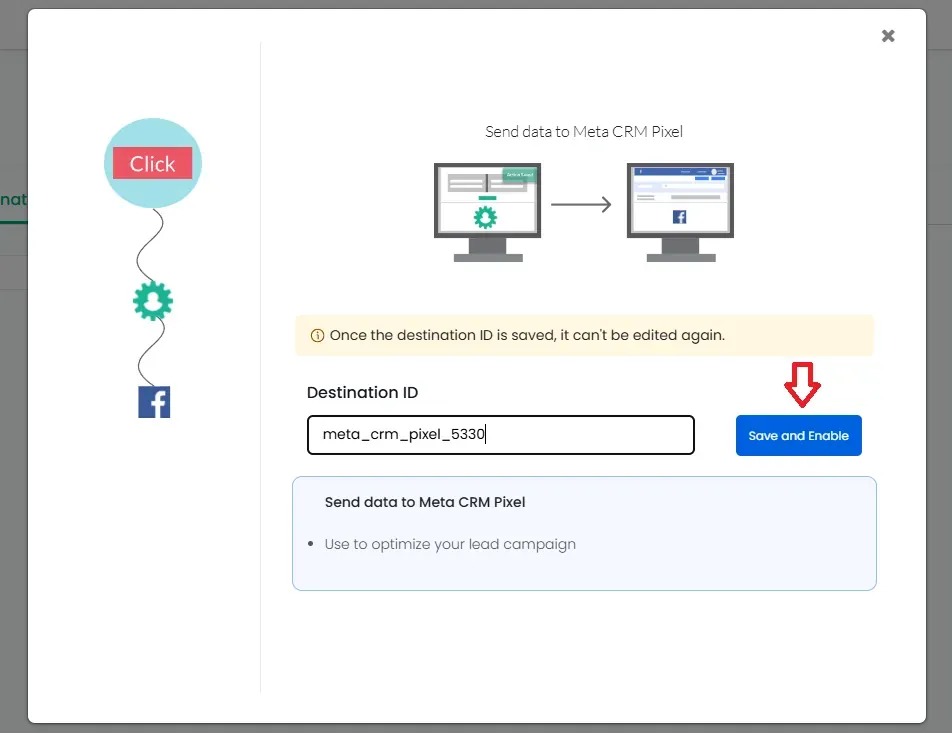The width and height of the screenshot is (952, 733).
Task: Click the 'Destination ID' label
Action: click(362, 392)
